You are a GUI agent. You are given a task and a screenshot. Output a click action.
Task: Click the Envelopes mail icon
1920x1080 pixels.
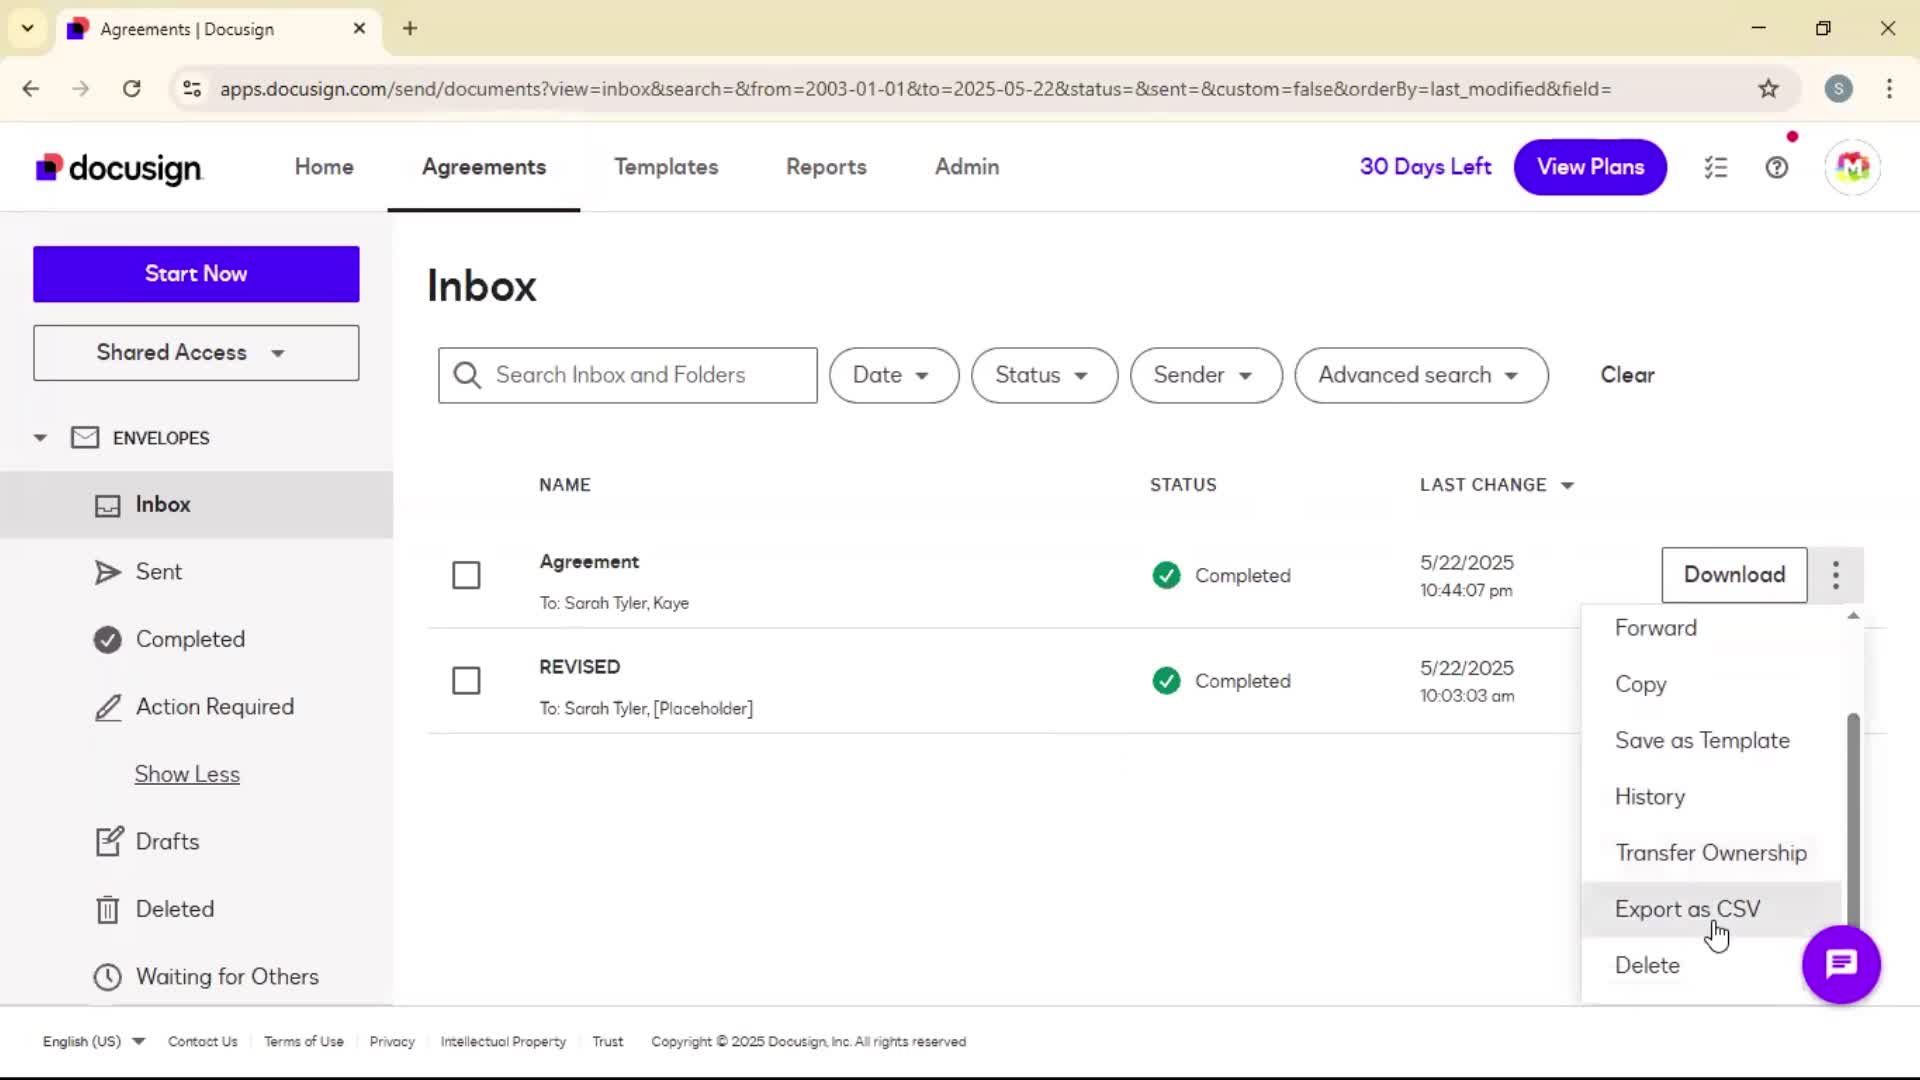85,438
